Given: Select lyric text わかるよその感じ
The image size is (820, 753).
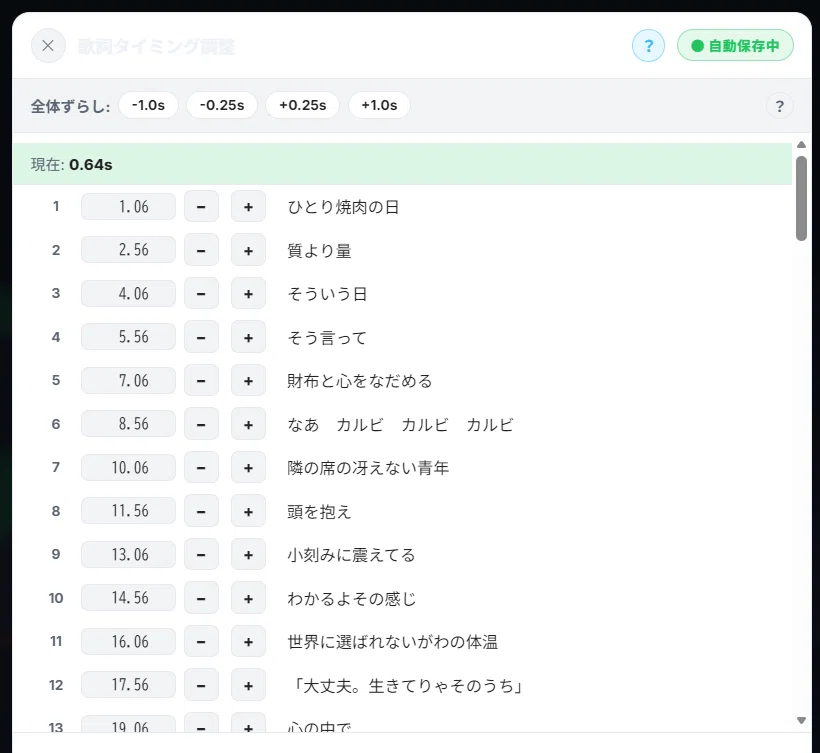Looking at the screenshot, I should [x=351, y=598].
